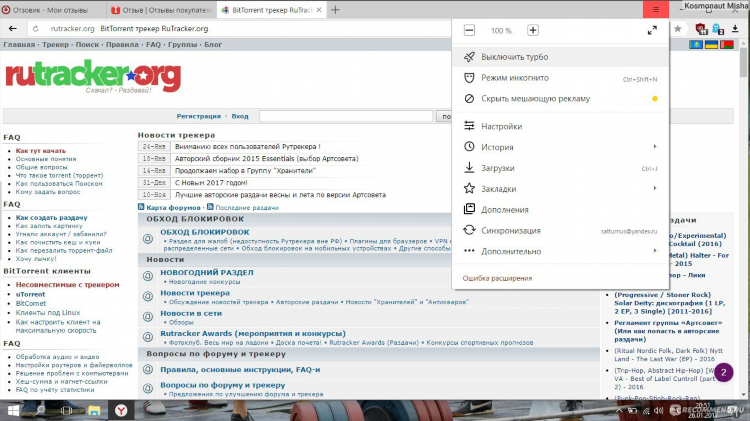
Task: Select Выключить турбо menu item
Action: (560, 57)
